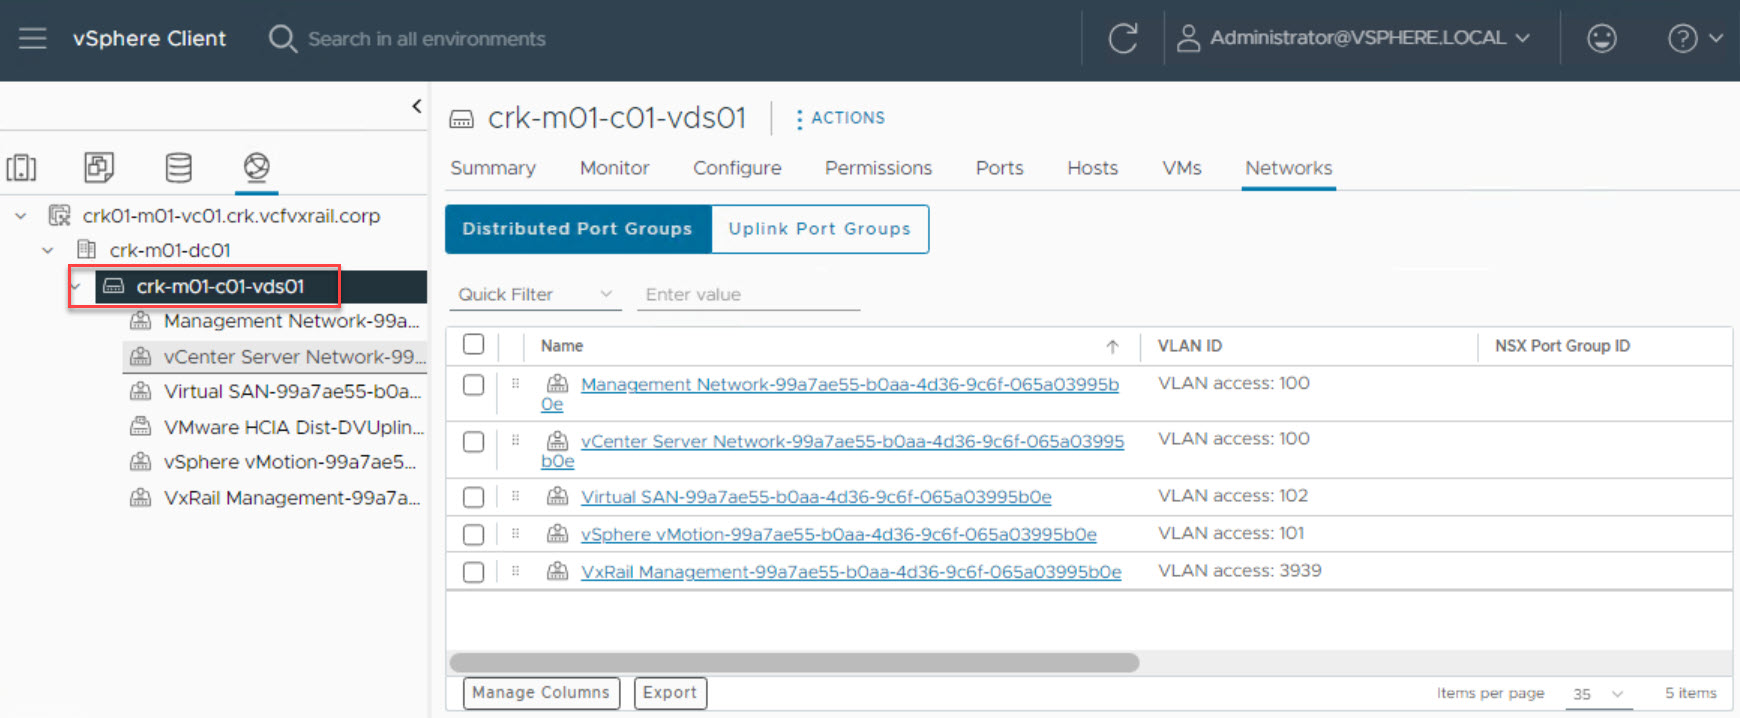Collapse the crk-m01-dc01 datacenter node
1740x718 pixels.
pos(47,250)
